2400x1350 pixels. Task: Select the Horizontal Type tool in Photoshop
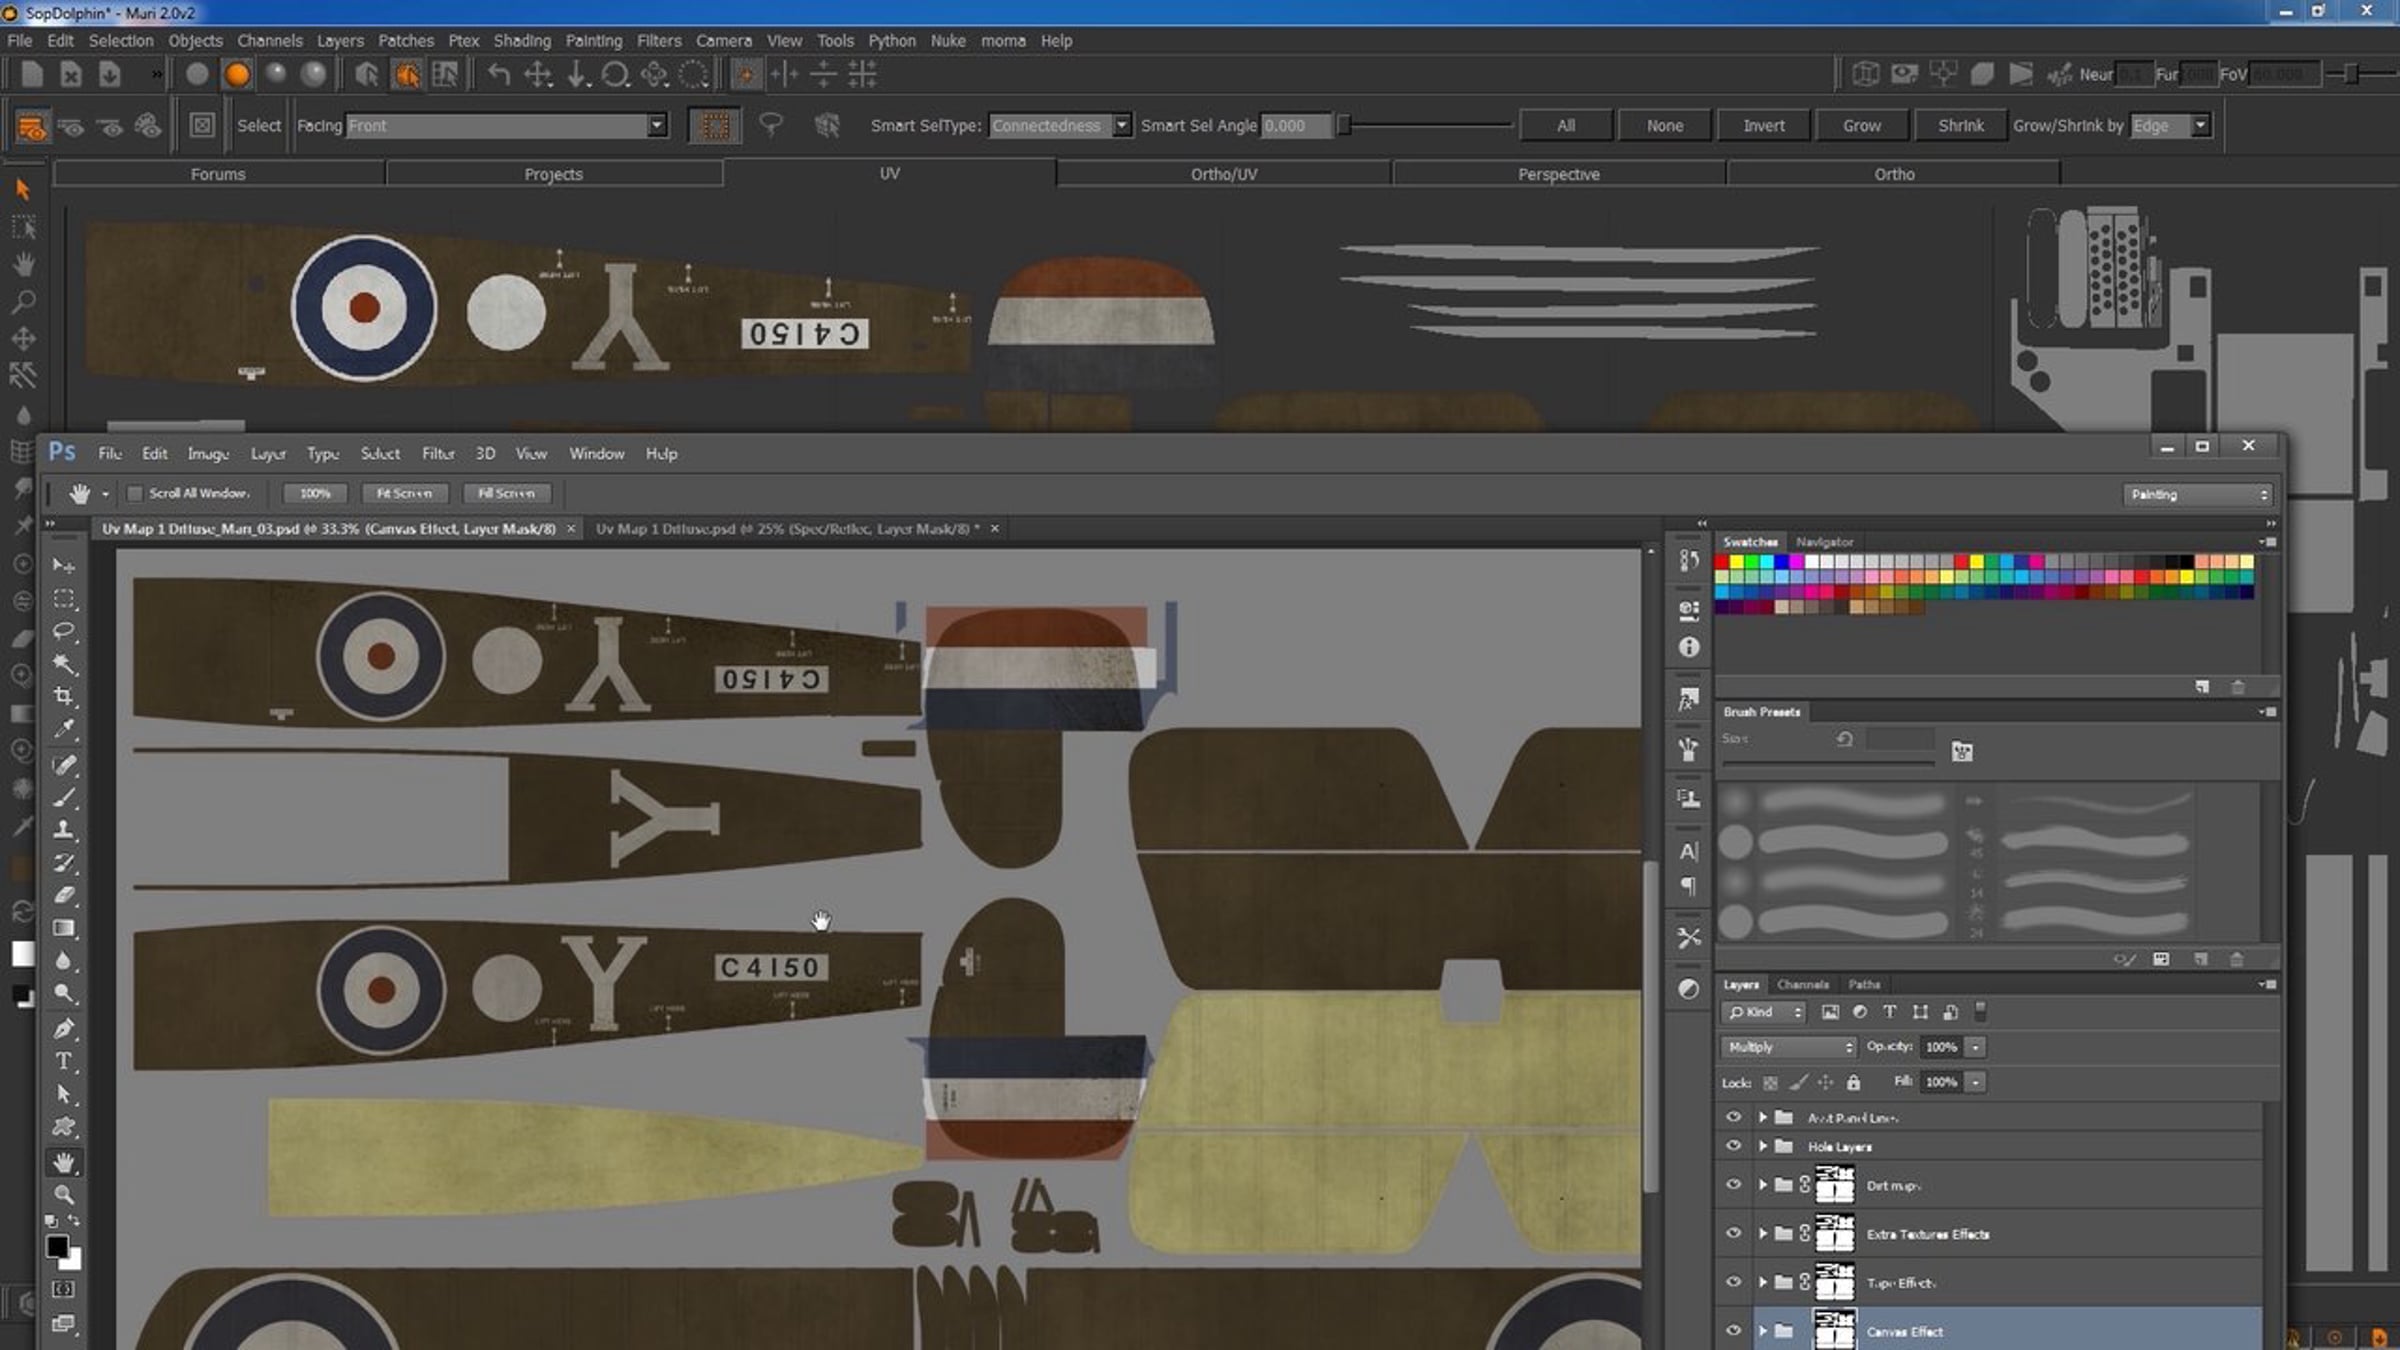tap(64, 1061)
